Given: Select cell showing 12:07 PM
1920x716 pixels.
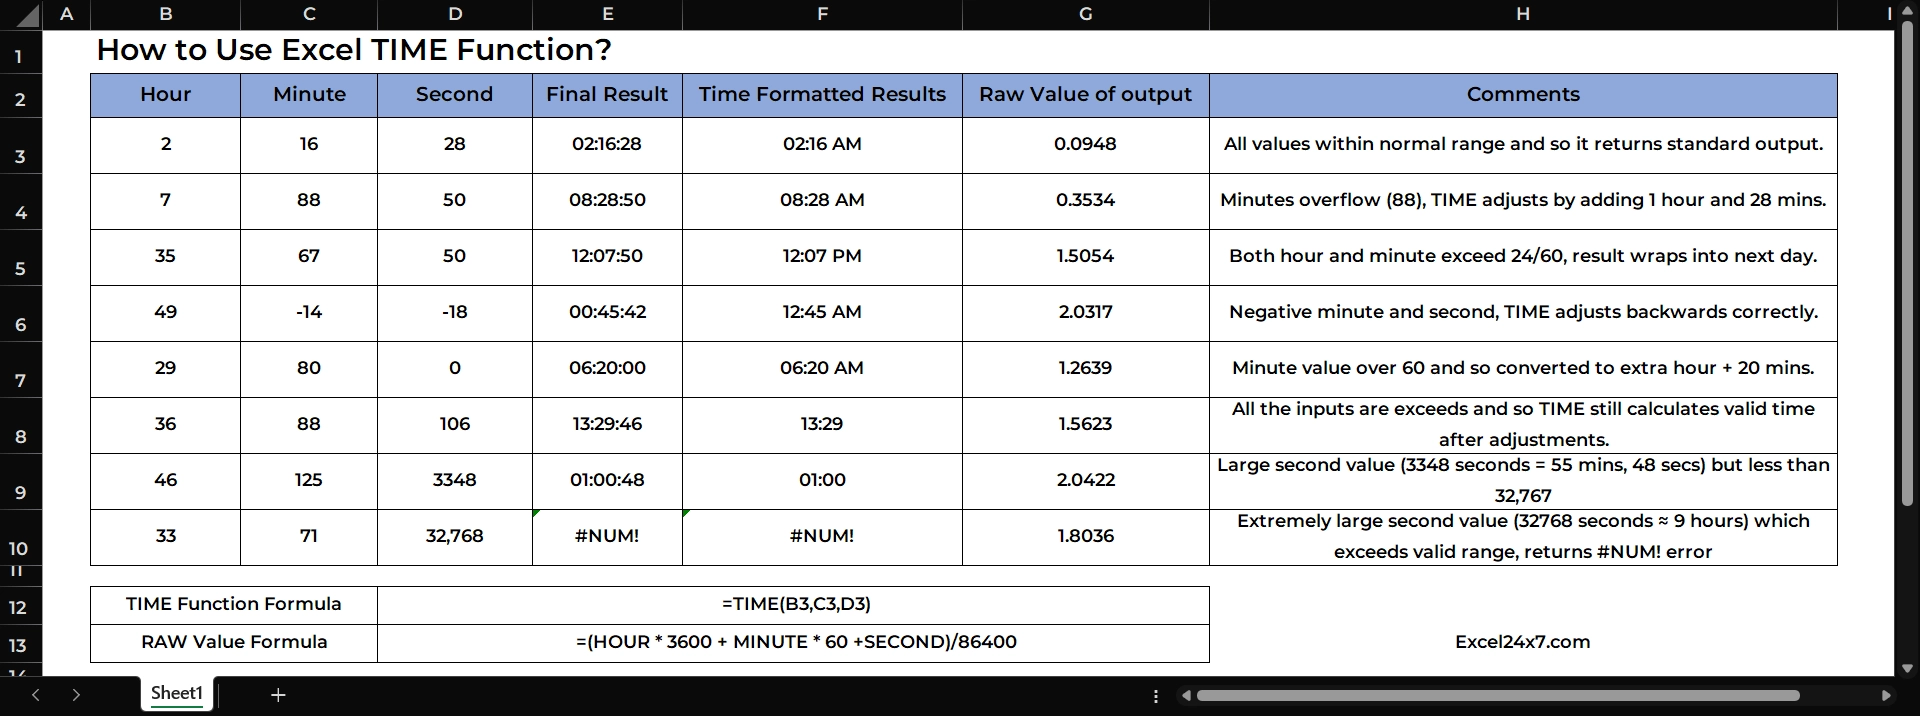Looking at the screenshot, I should click(x=823, y=258).
